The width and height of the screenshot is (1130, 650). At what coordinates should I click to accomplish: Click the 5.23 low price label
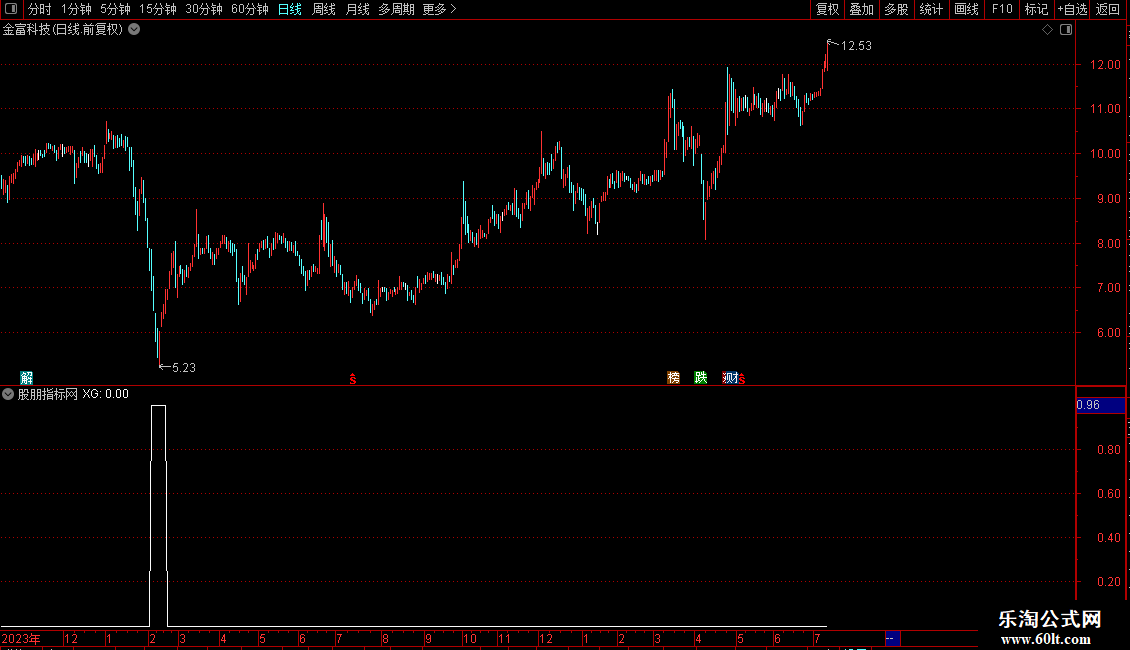[184, 368]
